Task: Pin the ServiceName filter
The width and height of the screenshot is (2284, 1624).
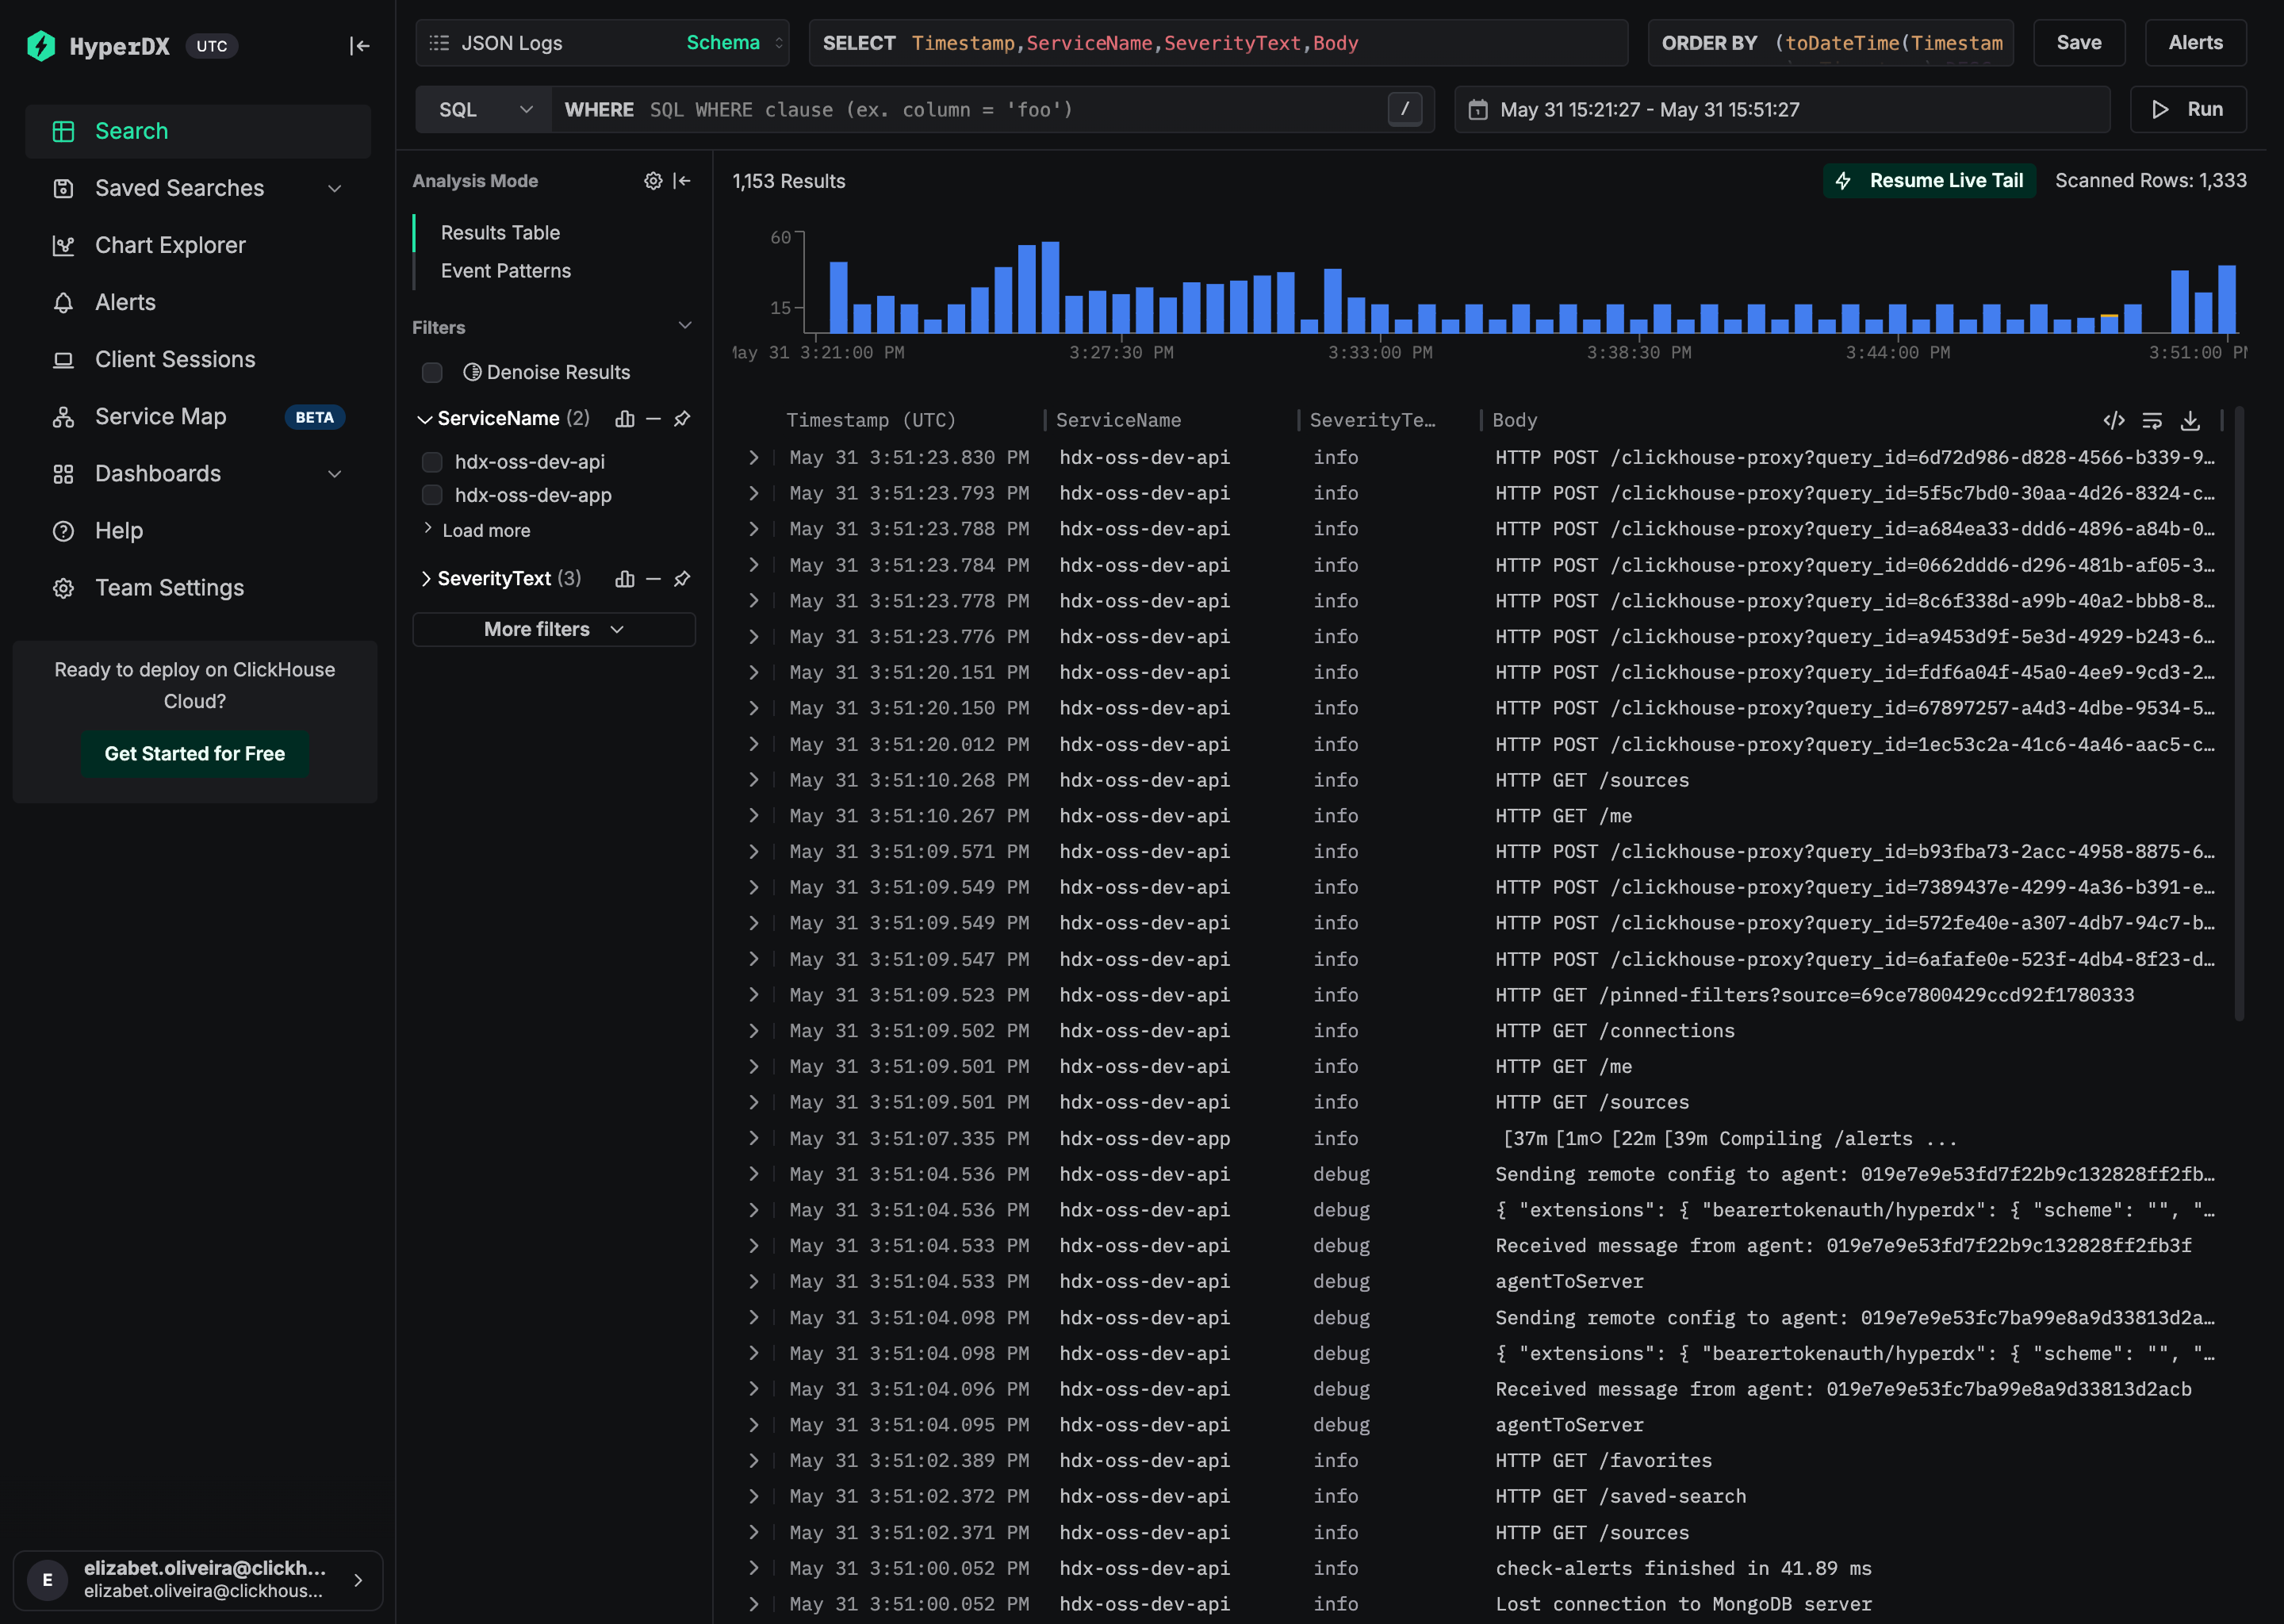Action: click(682, 419)
